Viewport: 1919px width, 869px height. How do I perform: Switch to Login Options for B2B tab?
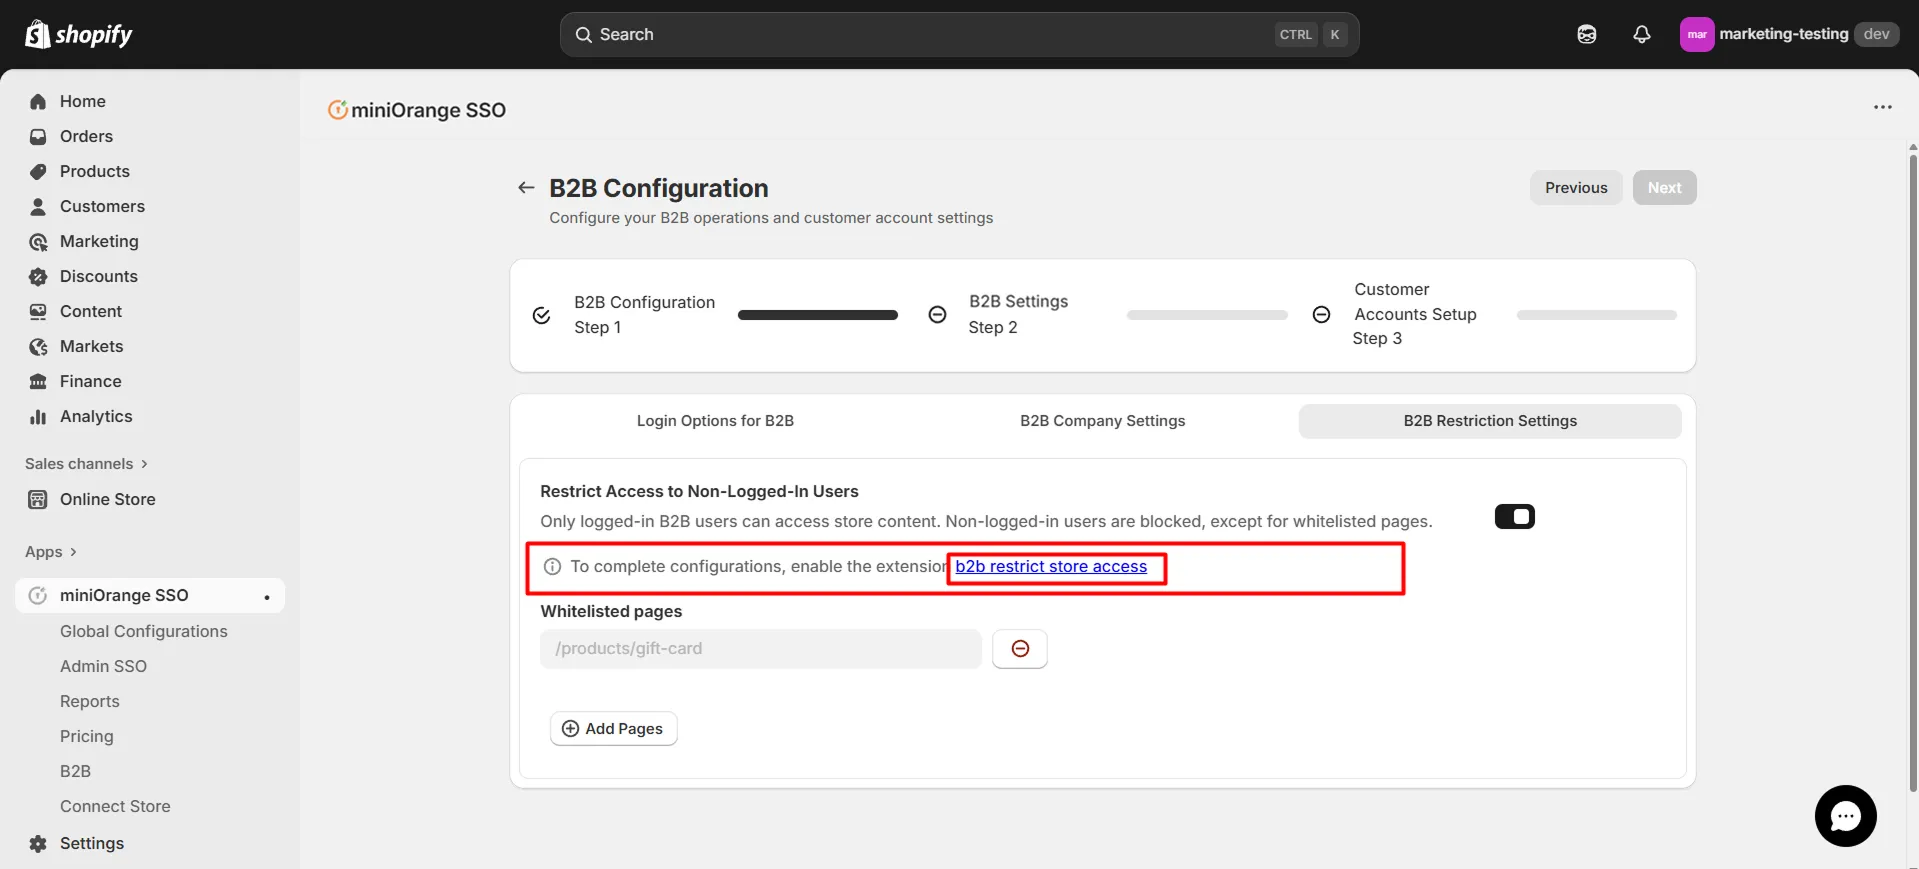[x=715, y=421]
